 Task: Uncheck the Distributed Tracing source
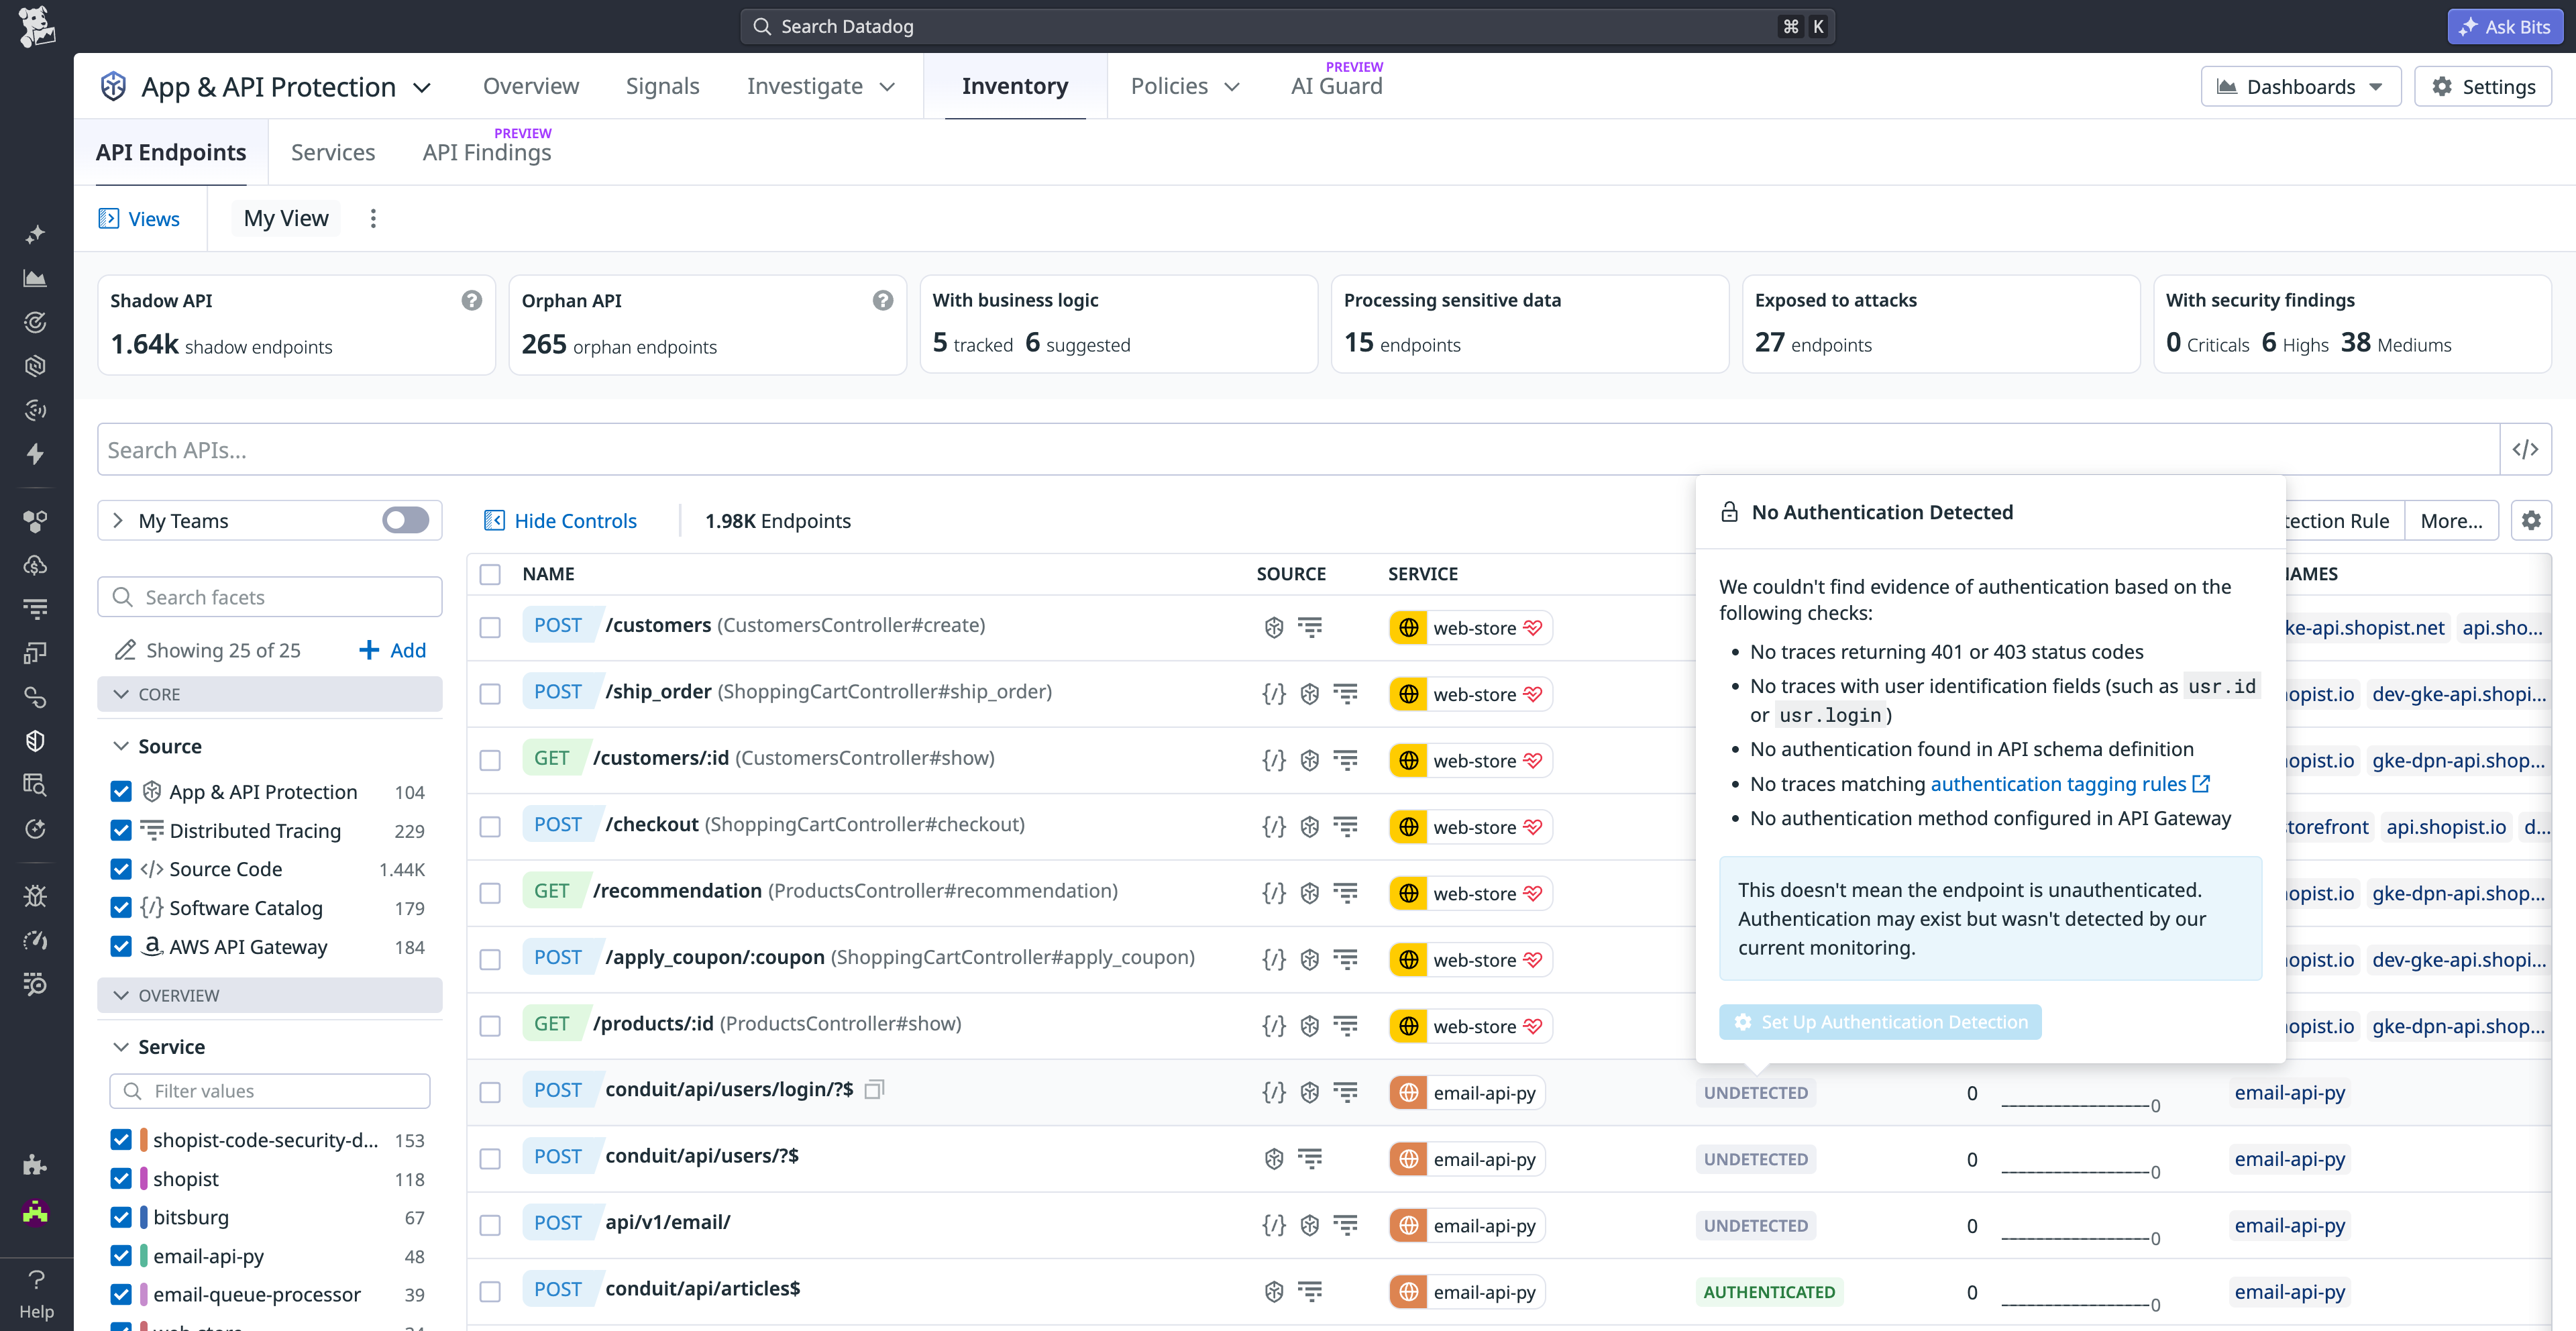coord(121,831)
